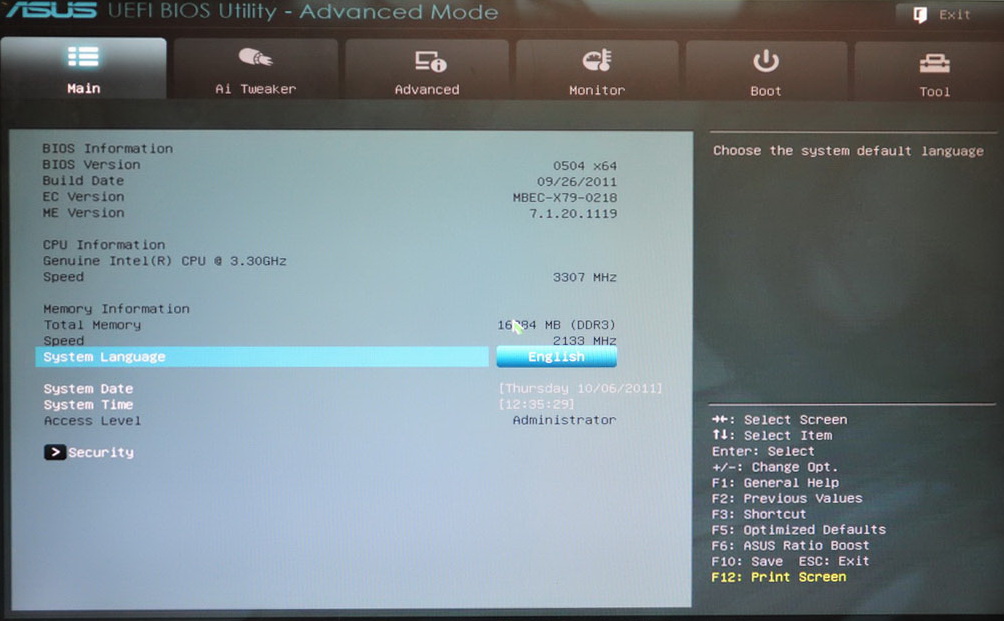This screenshot has height=621, width=1004.
Task: Click the ESC: Exit hint
Action: 834,561
